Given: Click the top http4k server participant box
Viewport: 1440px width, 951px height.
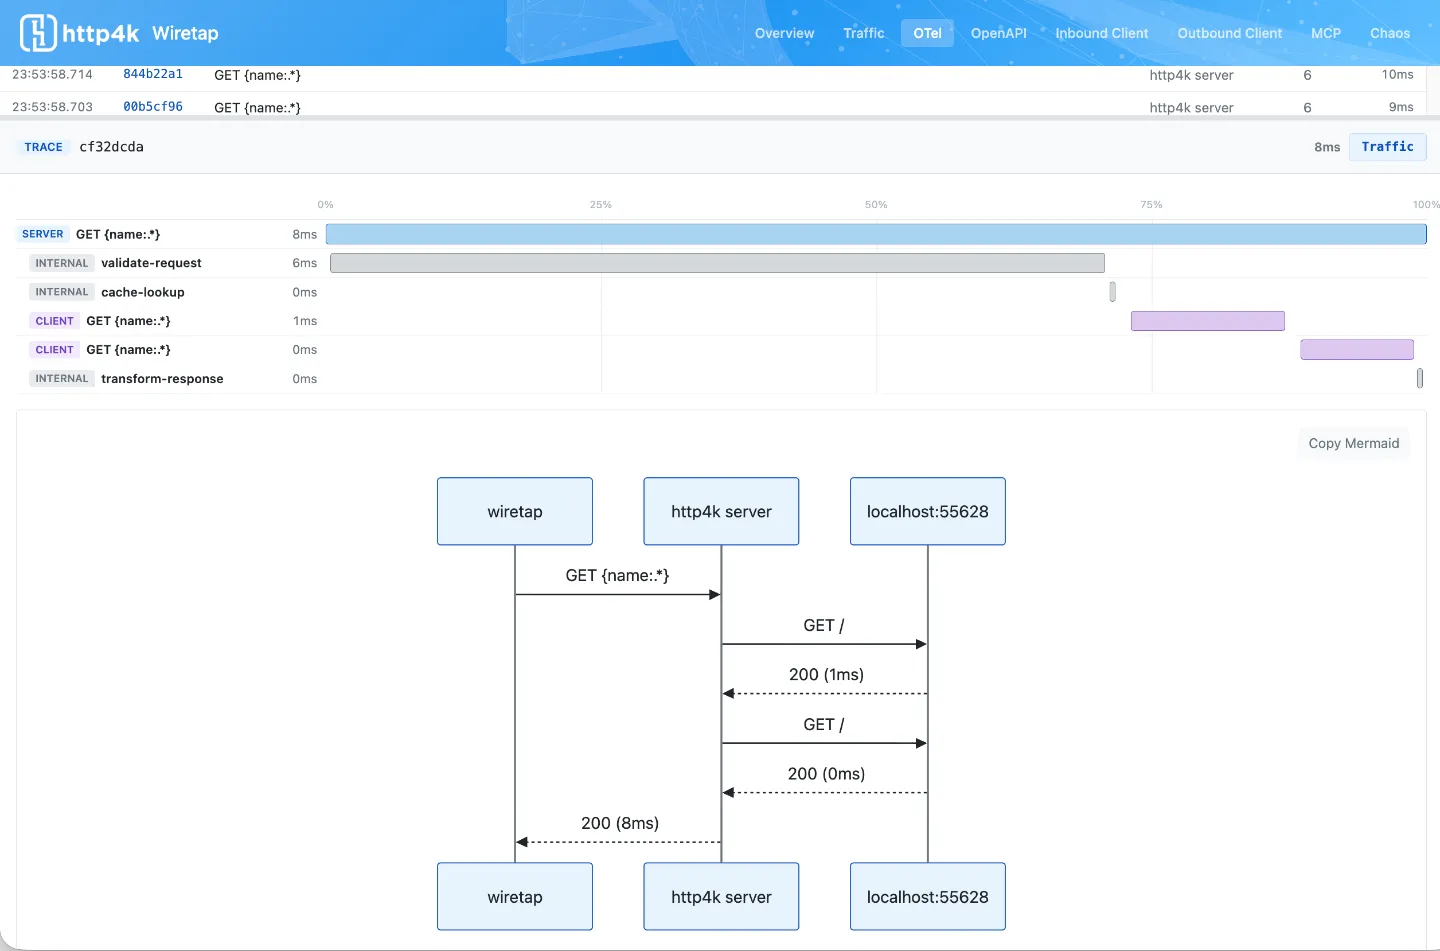Looking at the screenshot, I should pos(721,511).
